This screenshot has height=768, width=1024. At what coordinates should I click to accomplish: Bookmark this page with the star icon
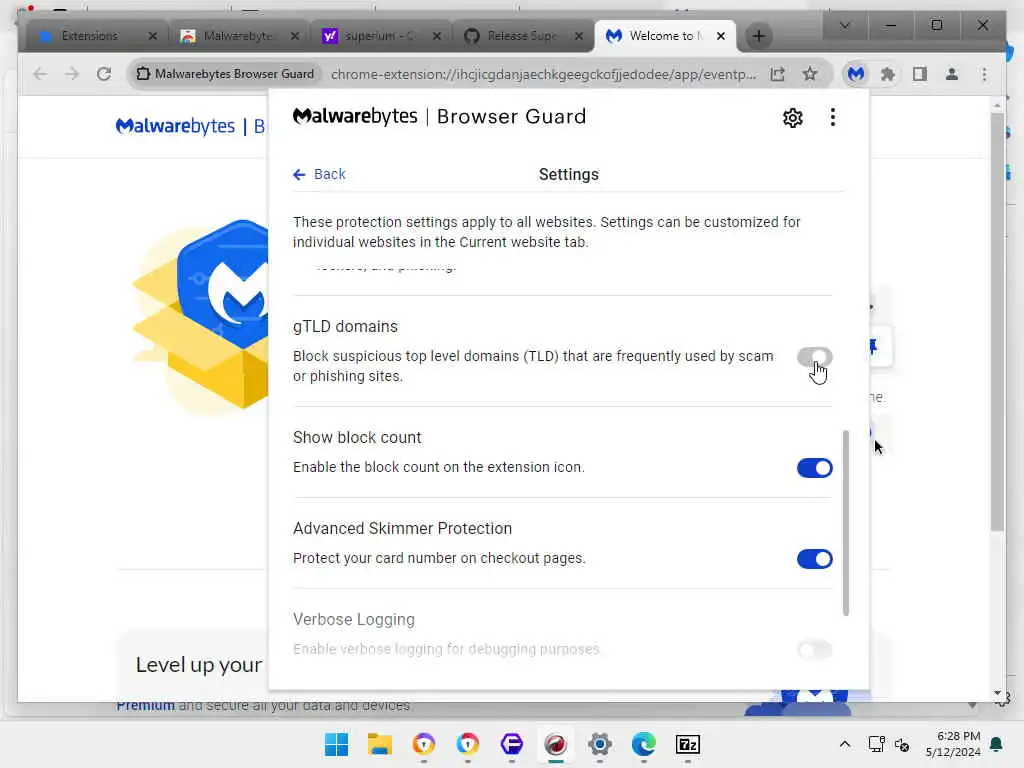pos(810,74)
